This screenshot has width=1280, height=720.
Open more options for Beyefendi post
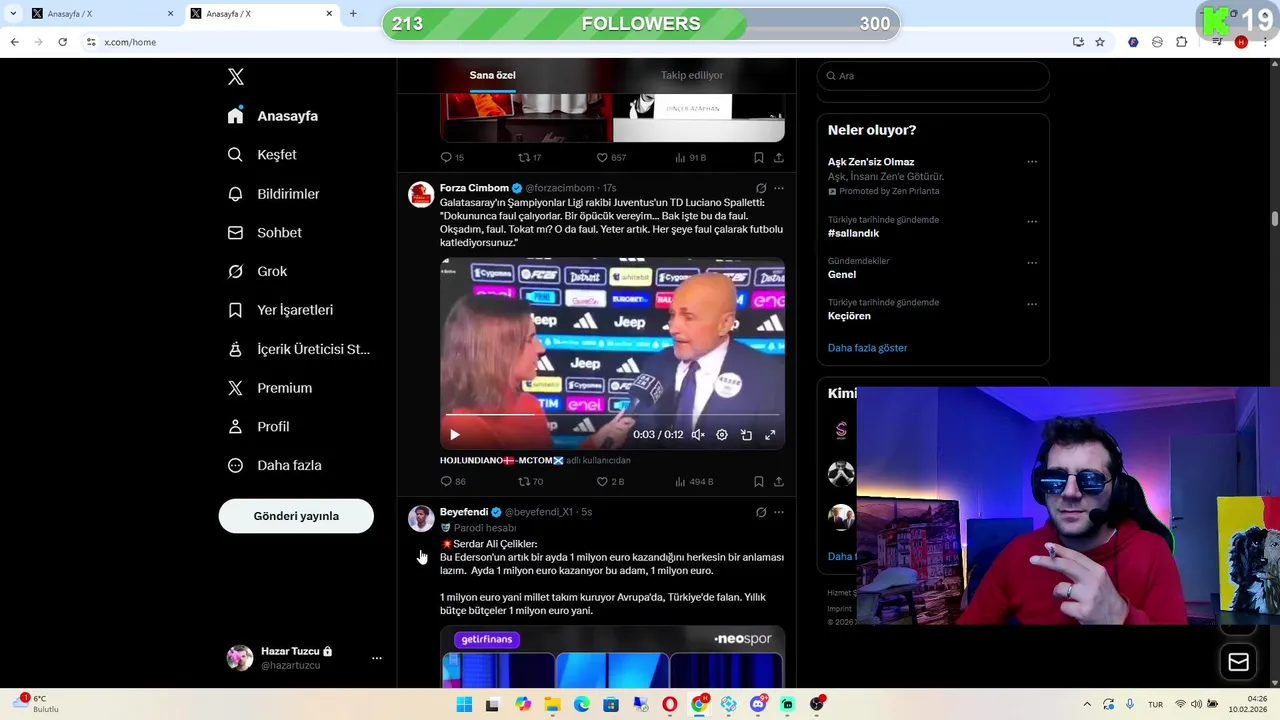pos(779,512)
